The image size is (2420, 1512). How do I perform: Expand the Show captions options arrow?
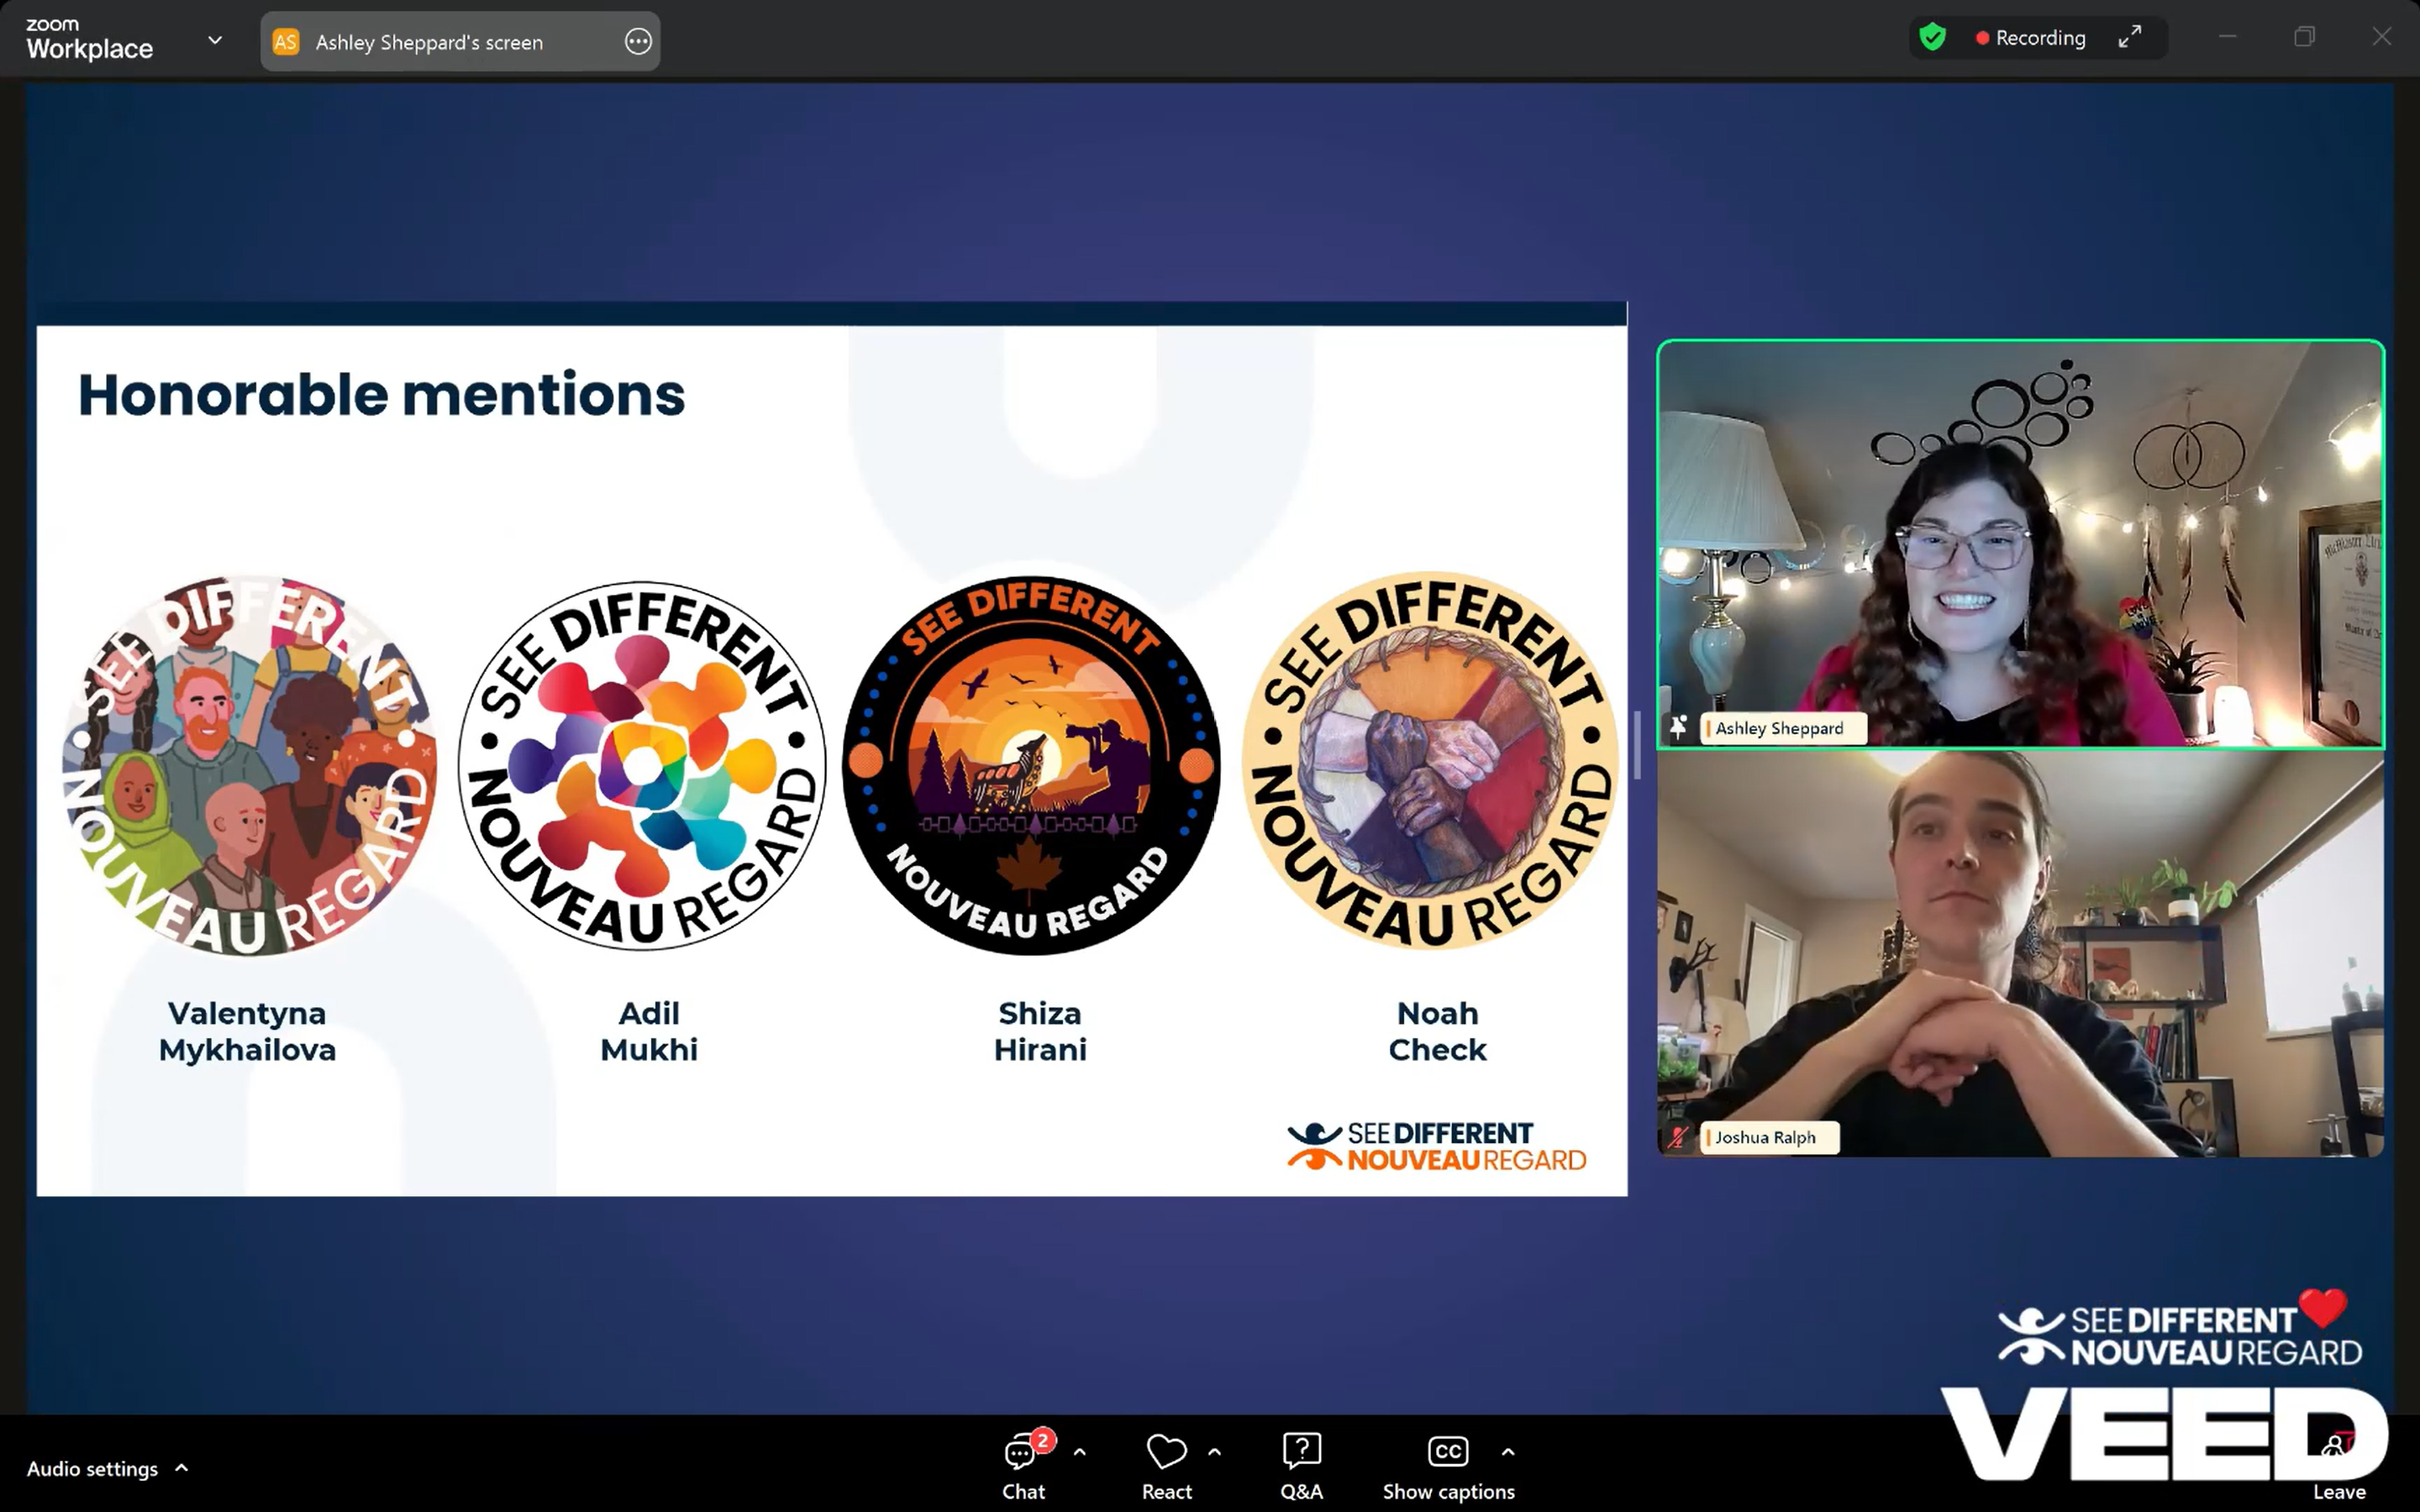(x=1508, y=1451)
